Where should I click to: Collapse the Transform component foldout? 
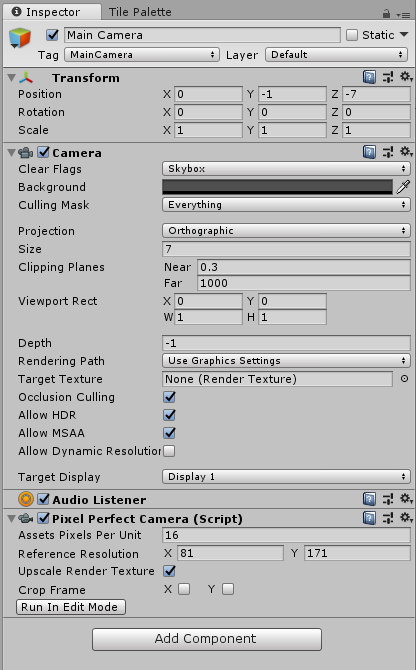coord(12,78)
